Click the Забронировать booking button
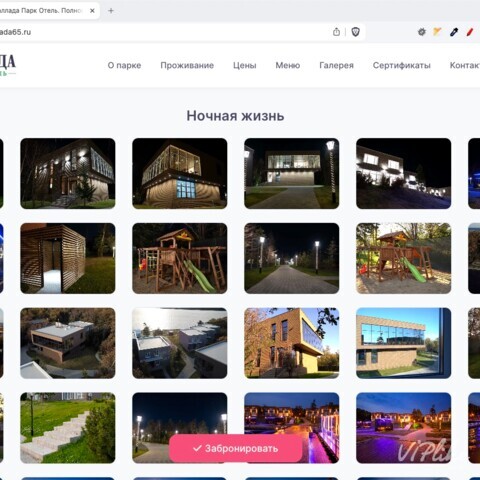 click(236, 448)
